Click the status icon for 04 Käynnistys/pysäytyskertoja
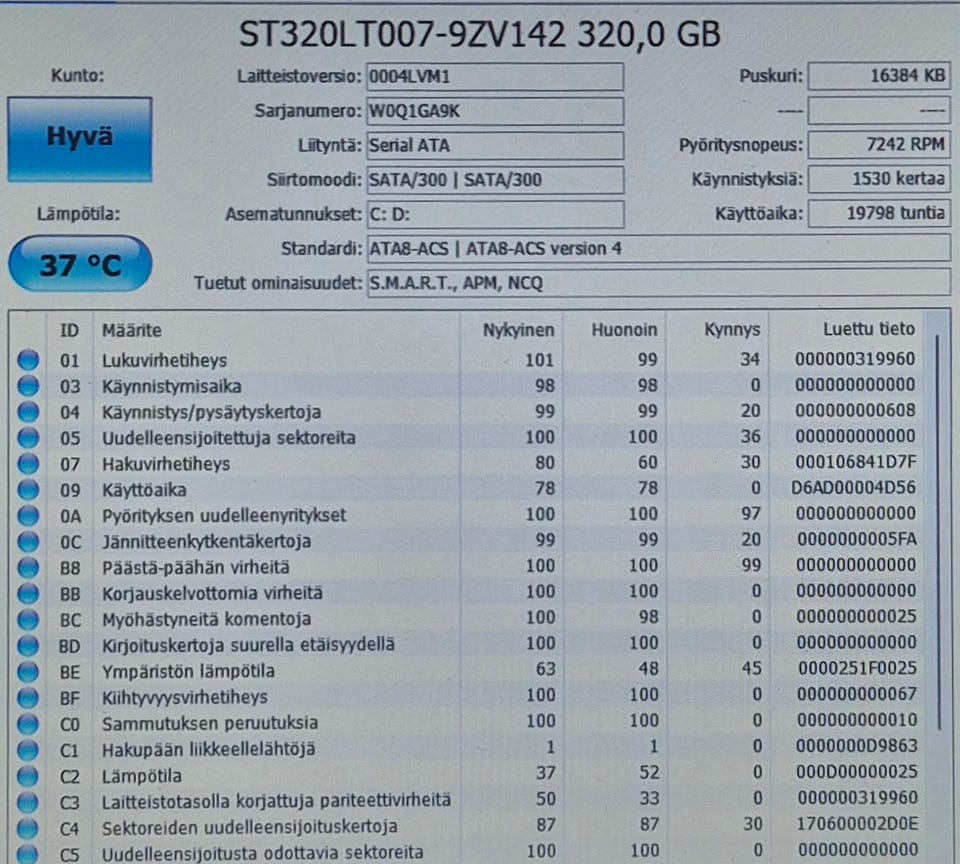Screen dimensions: 960x864 (28, 411)
